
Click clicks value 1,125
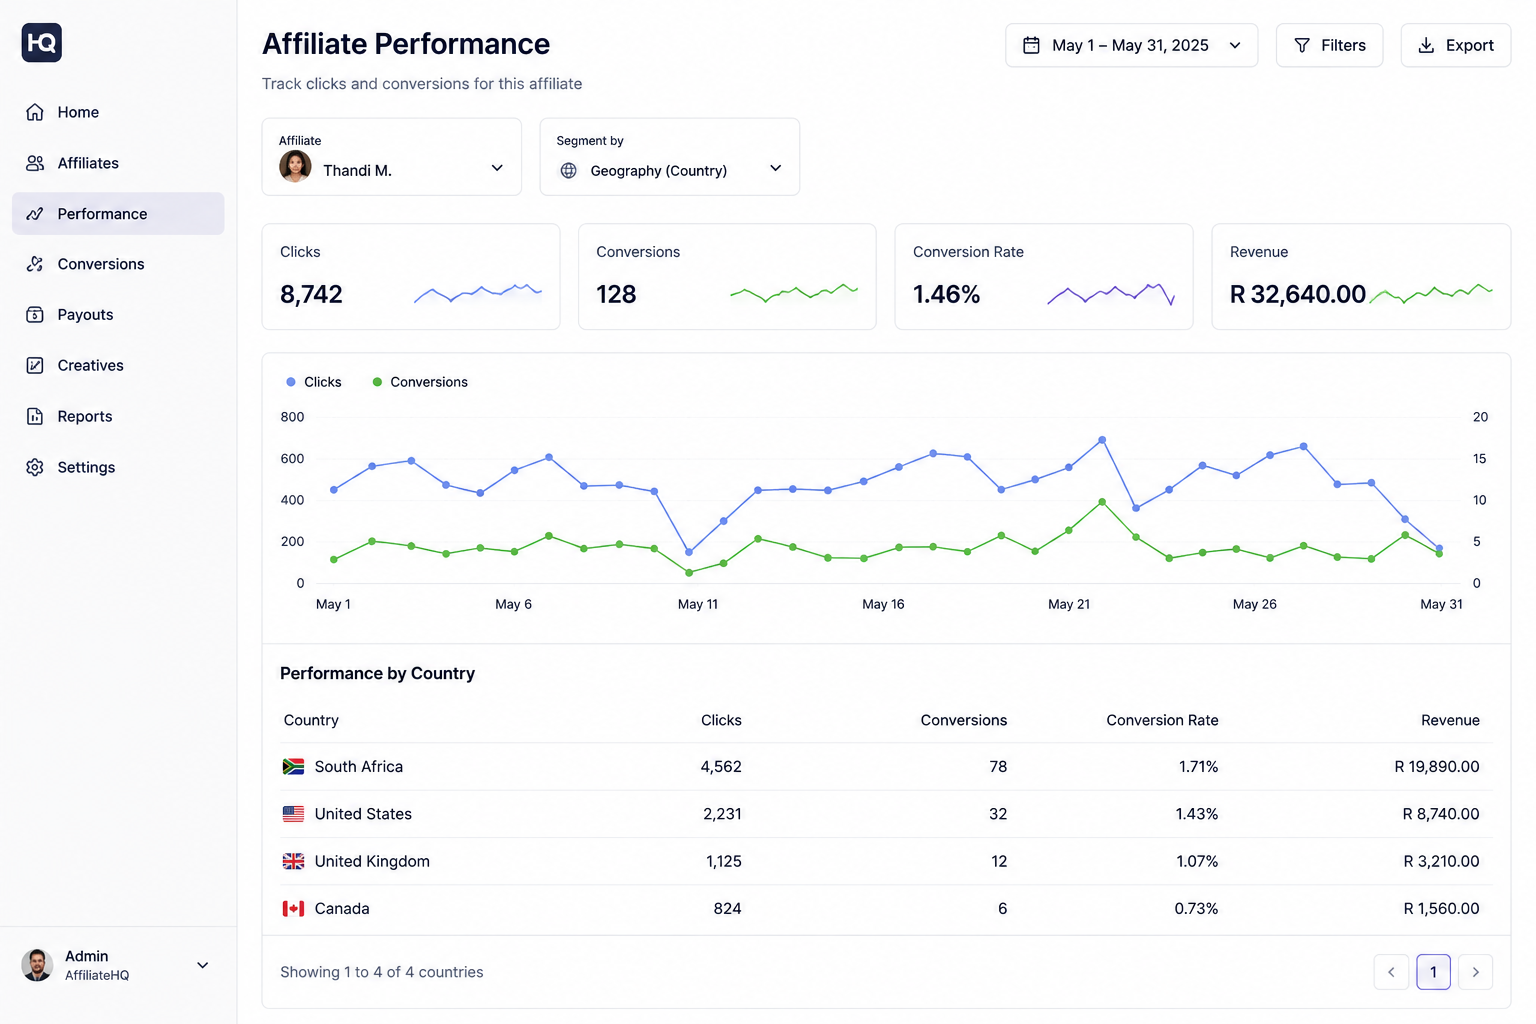pos(724,861)
